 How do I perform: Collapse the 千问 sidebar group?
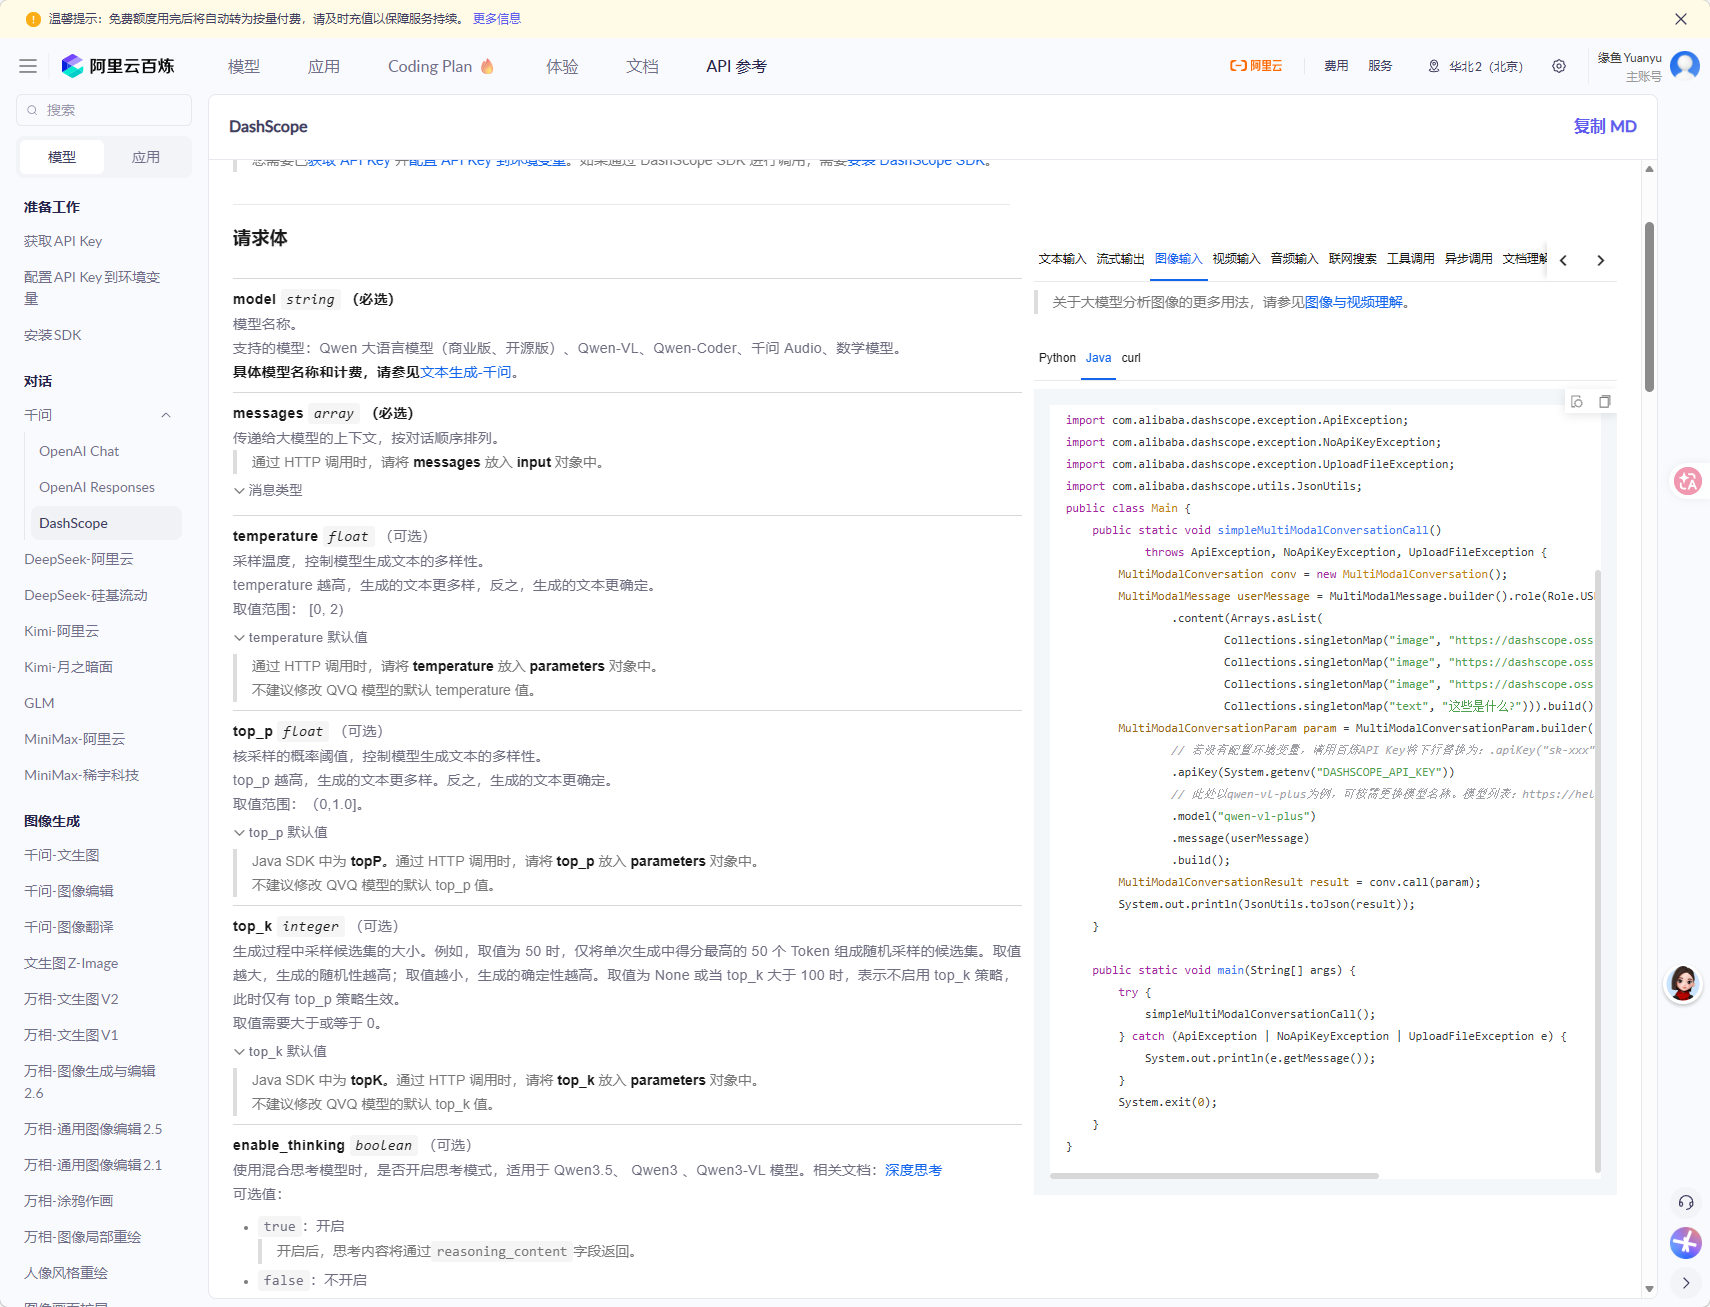[x=166, y=415]
